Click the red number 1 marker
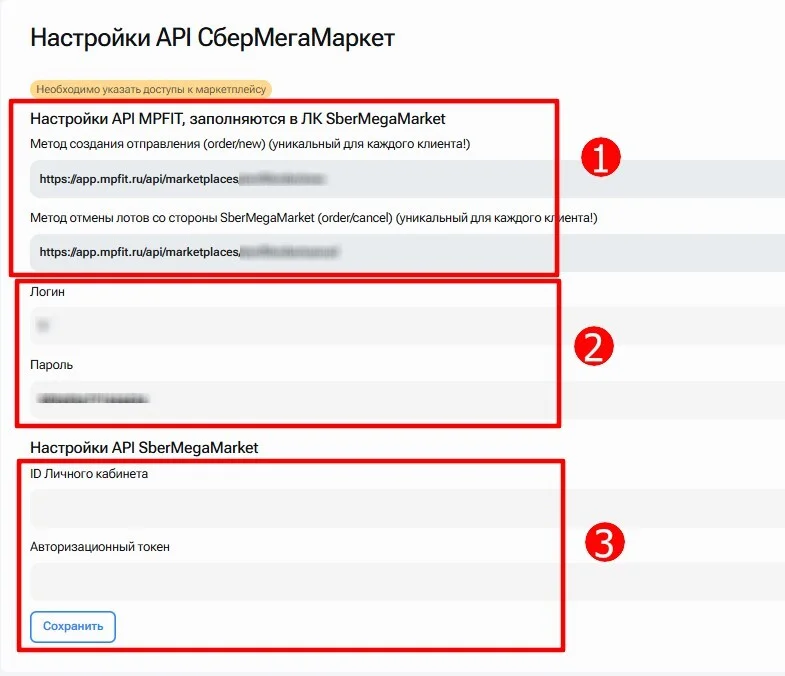785x676 pixels. [x=601, y=157]
